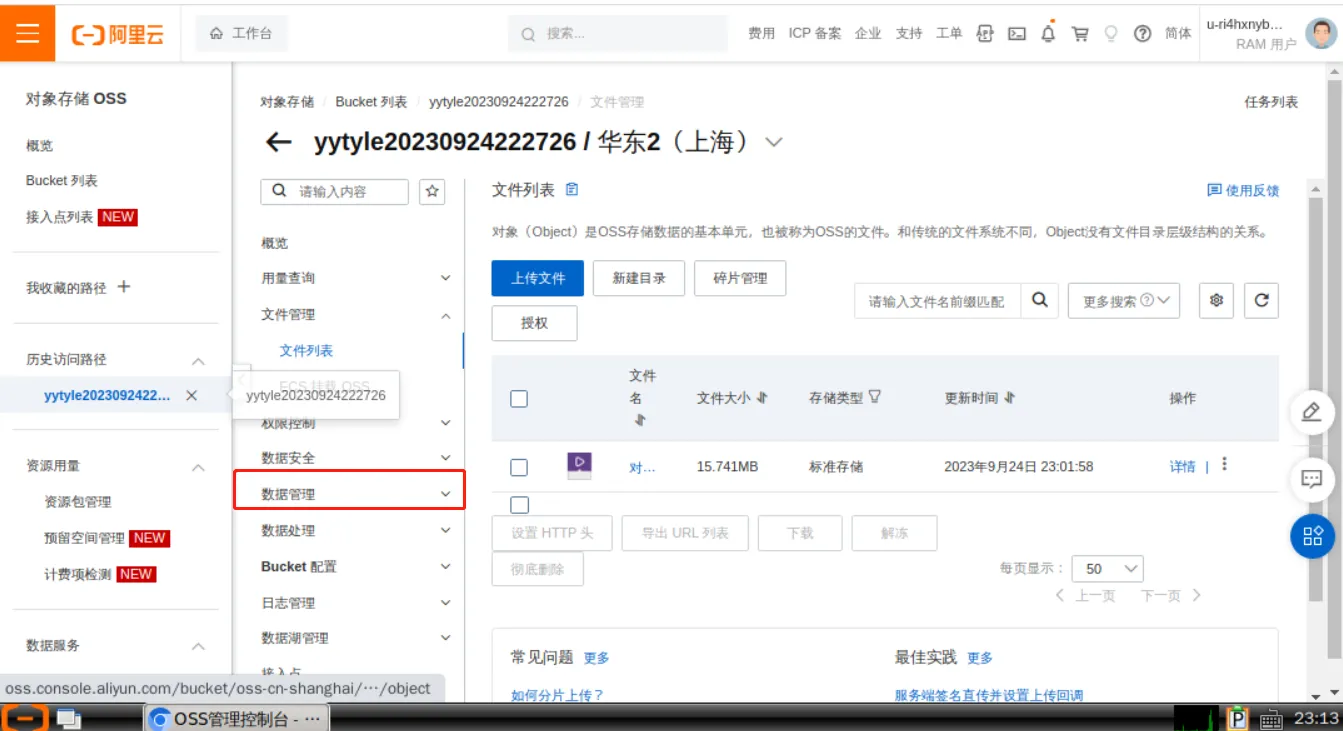Expand 数据处理 menu section

click(446, 530)
